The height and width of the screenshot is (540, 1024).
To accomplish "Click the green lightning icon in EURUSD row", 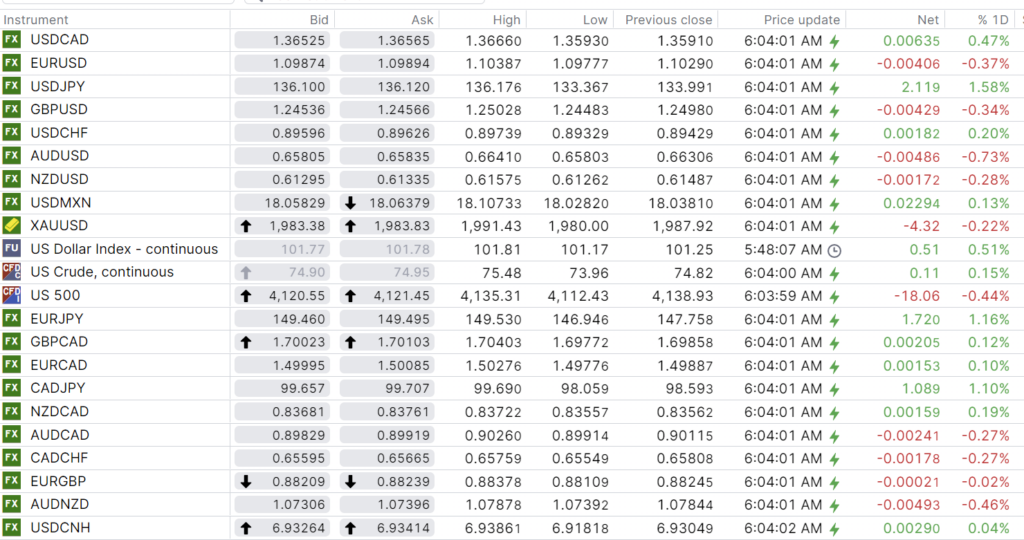I will click(x=835, y=64).
